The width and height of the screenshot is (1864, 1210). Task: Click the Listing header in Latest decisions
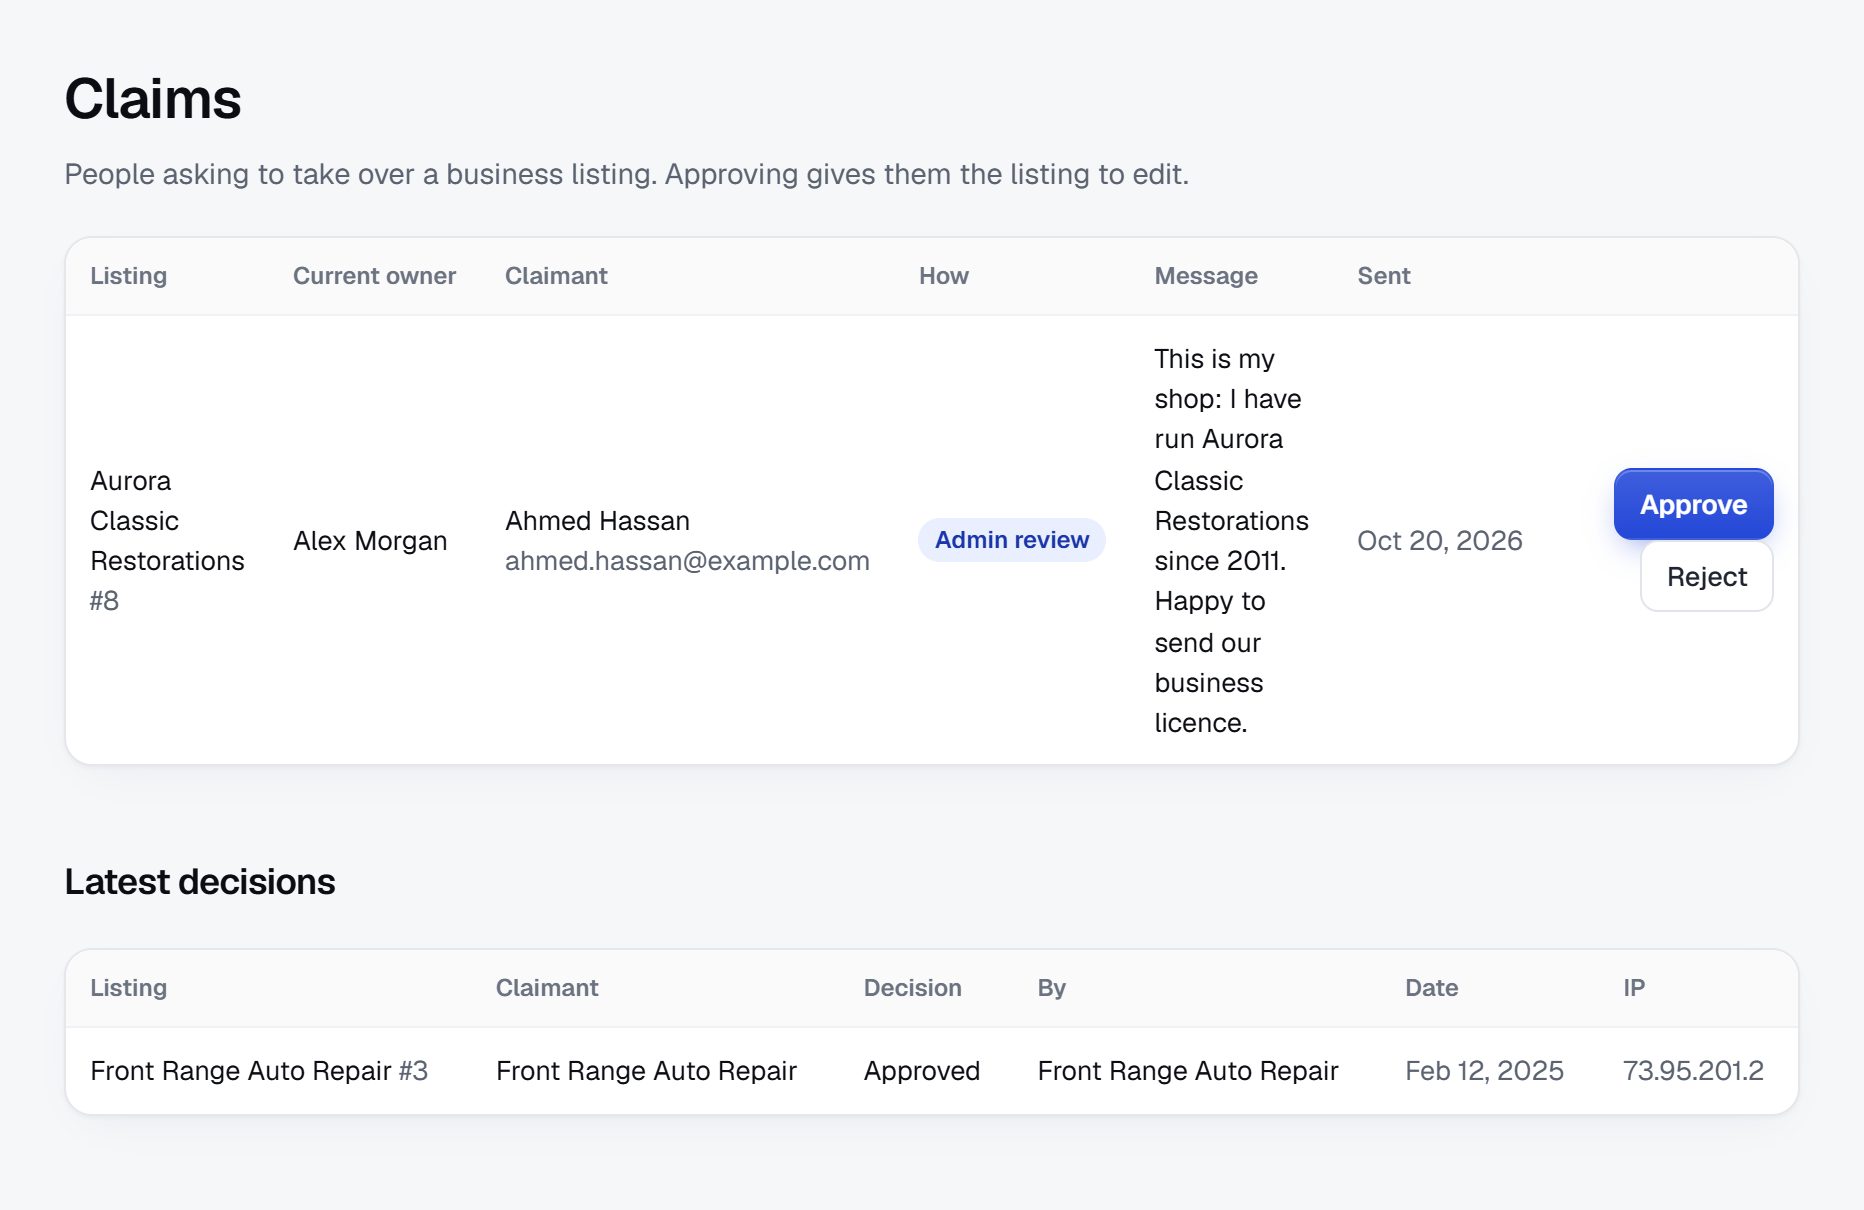(x=128, y=988)
